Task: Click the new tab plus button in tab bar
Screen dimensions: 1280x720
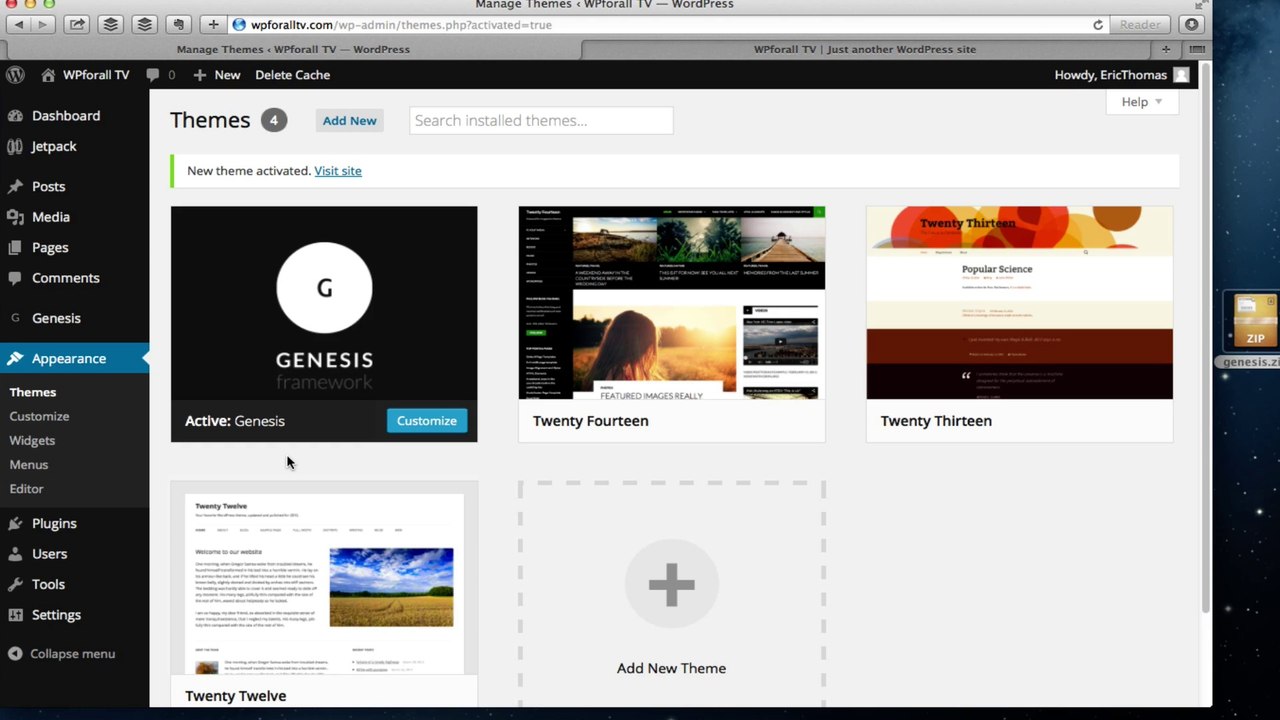Action: (1166, 49)
